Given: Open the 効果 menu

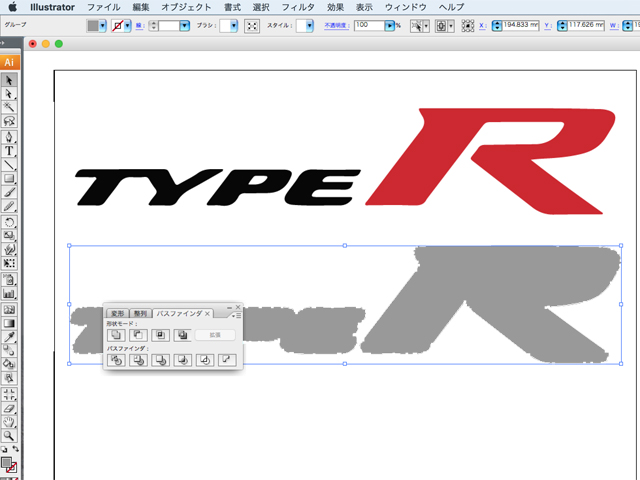Looking at the screenshot, I should 336,7.
